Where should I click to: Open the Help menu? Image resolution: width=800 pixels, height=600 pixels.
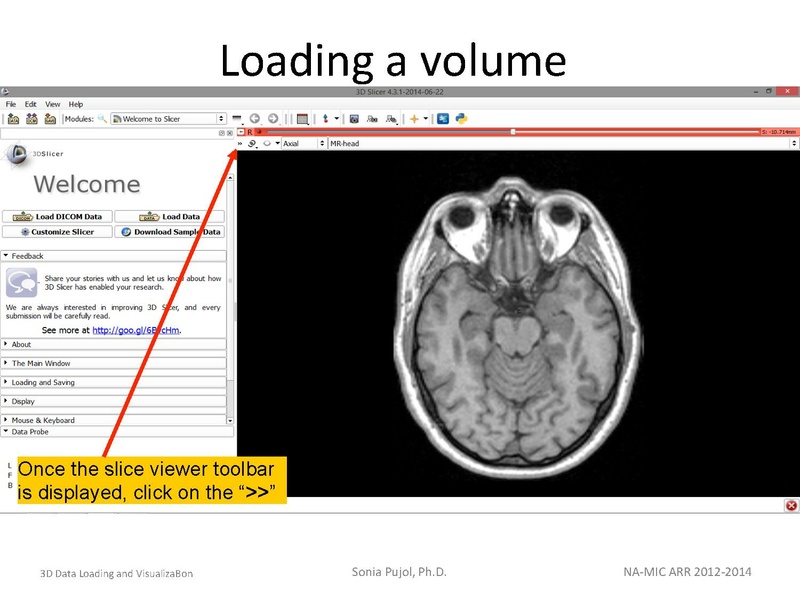76,104
